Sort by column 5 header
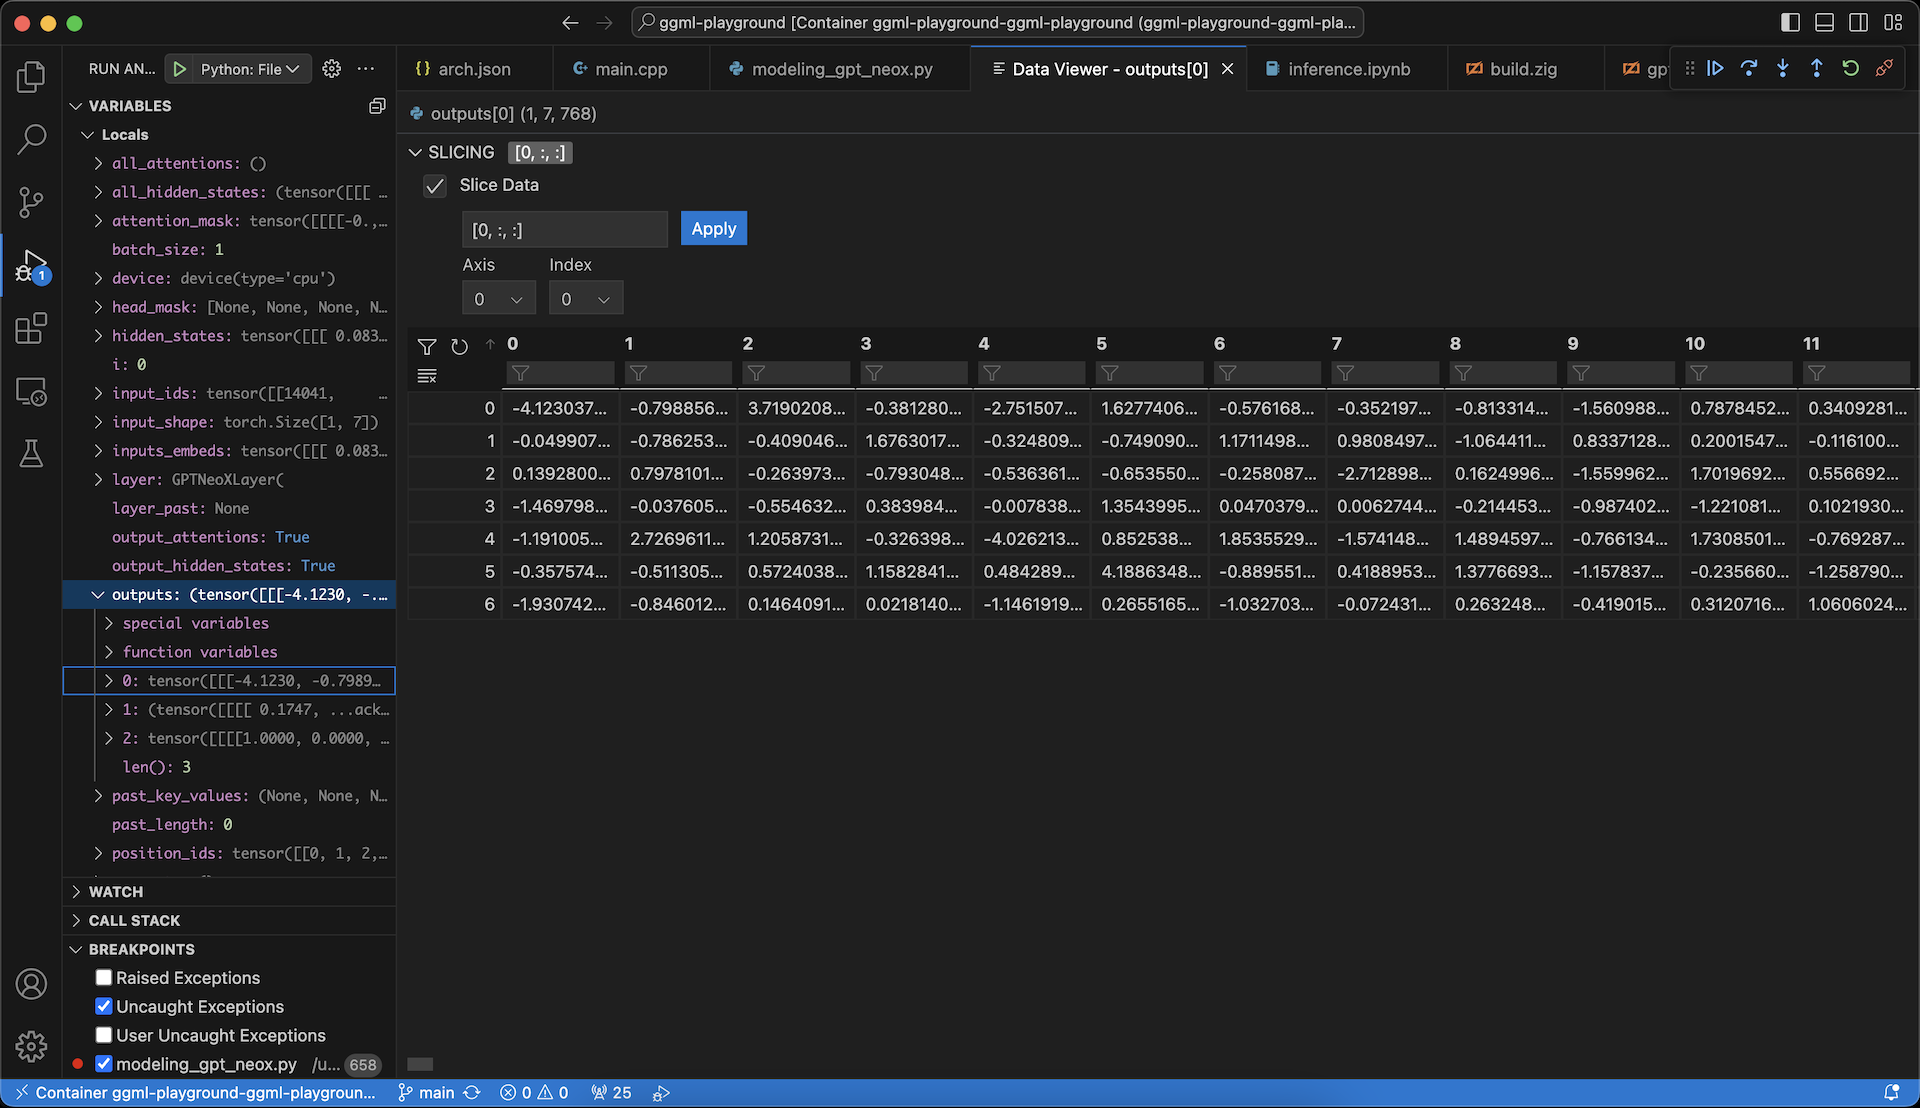1920x1108 pixels. [x=1101, y=343]
